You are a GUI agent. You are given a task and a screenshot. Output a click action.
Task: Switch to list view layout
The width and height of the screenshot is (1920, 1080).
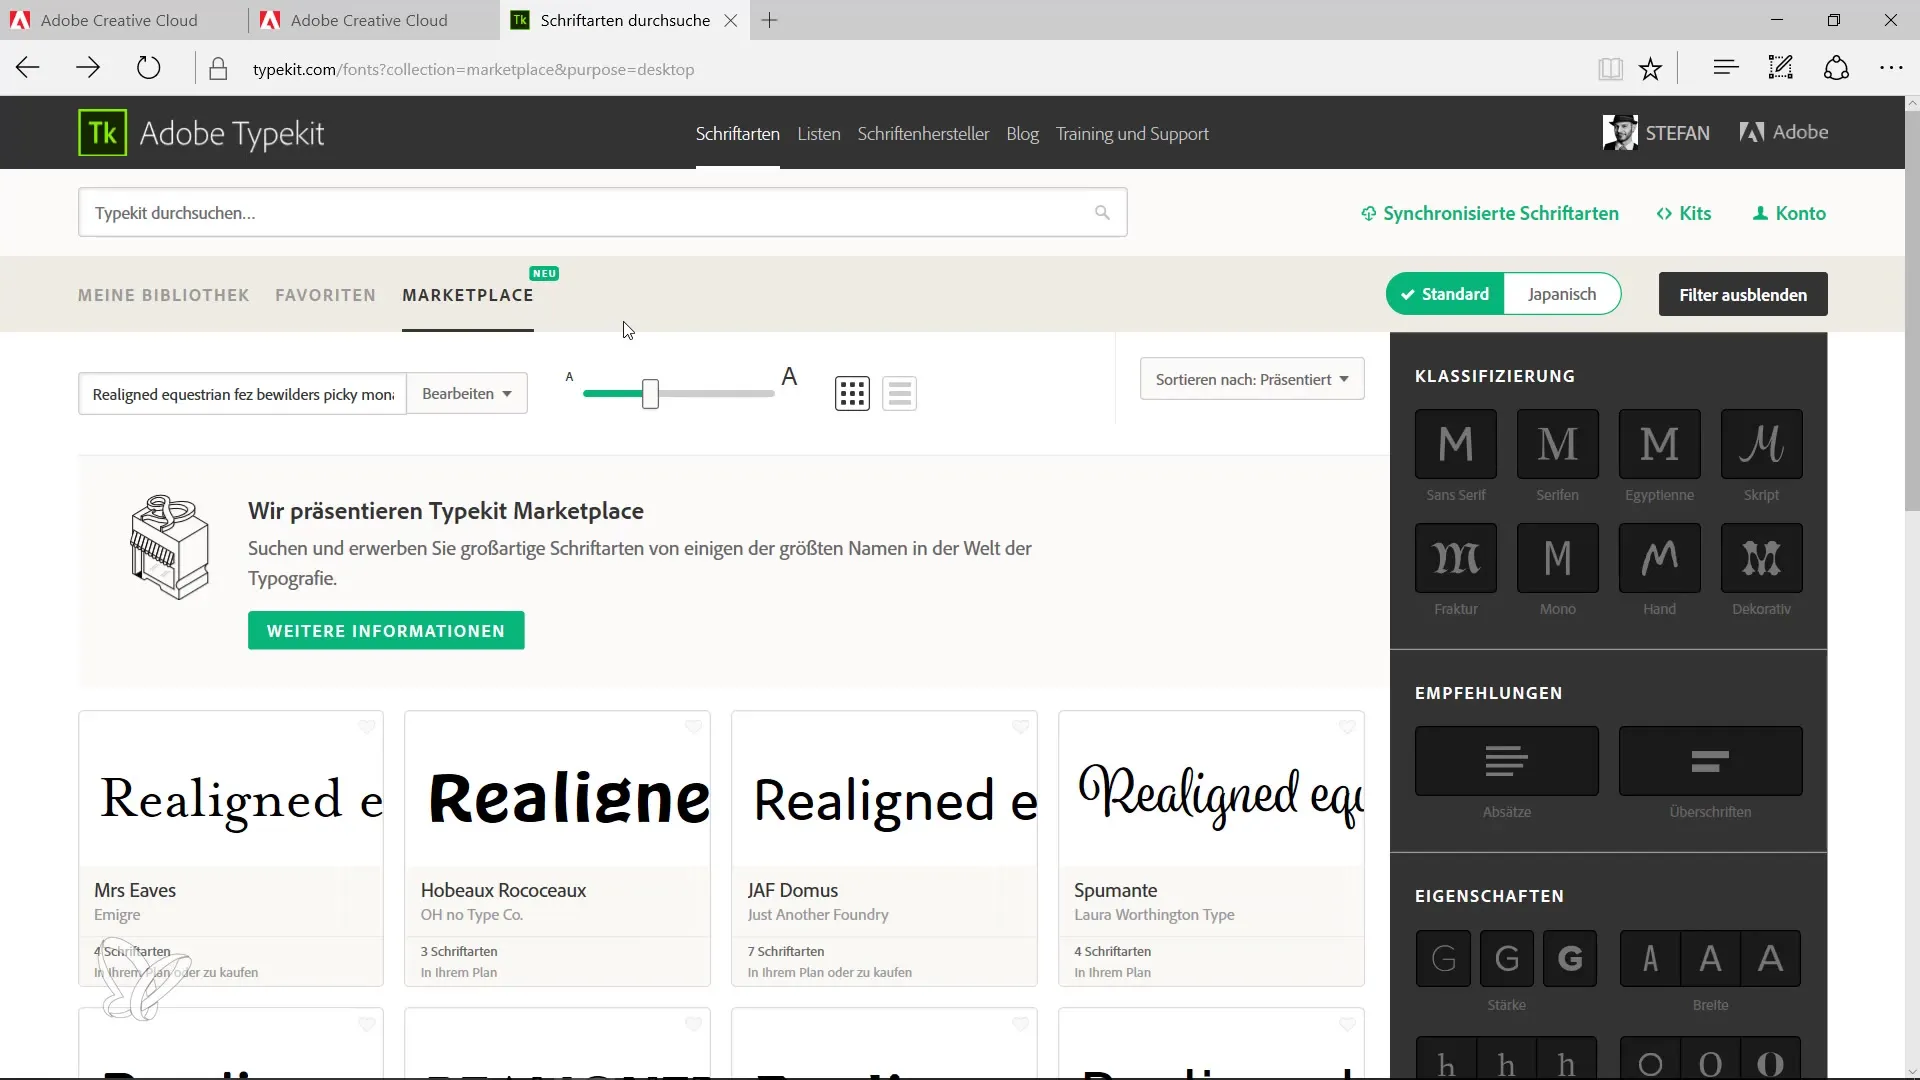coord(899,393)
